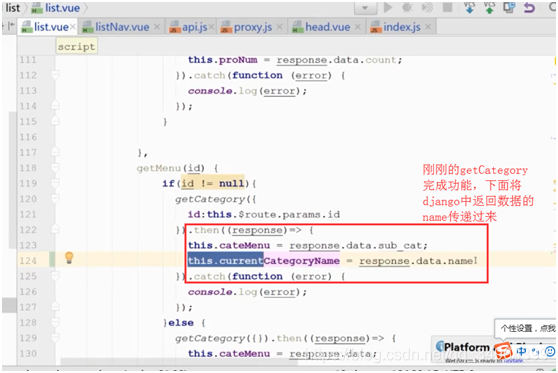Click the 个性设置 tooltip bubble
558x373 pixels.
(526, 328)
